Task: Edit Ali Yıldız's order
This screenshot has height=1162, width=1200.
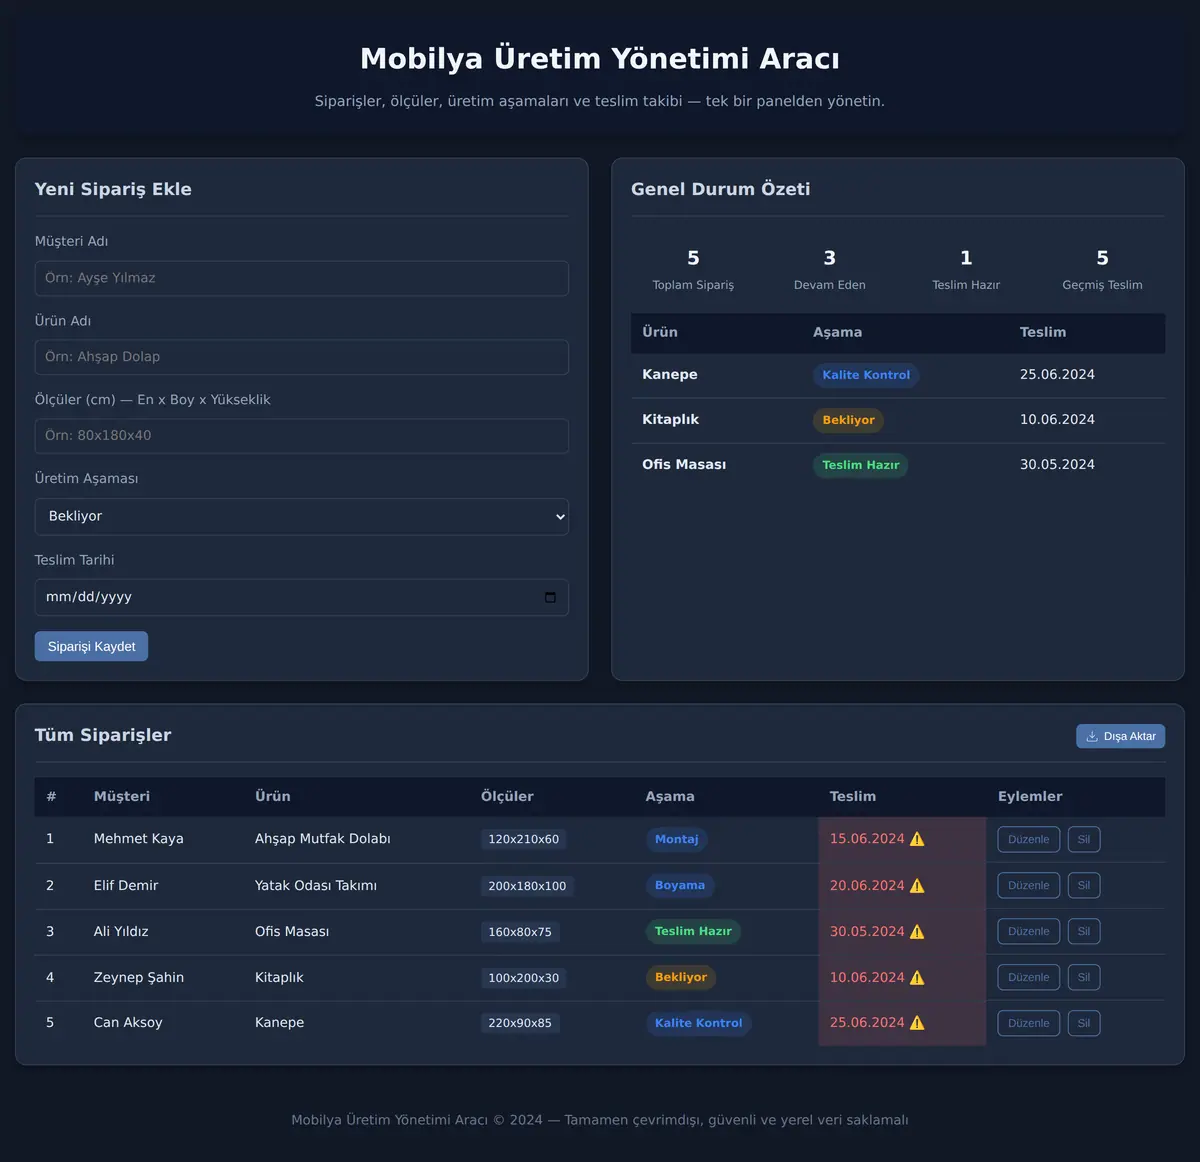Action: click(1028, 931)
